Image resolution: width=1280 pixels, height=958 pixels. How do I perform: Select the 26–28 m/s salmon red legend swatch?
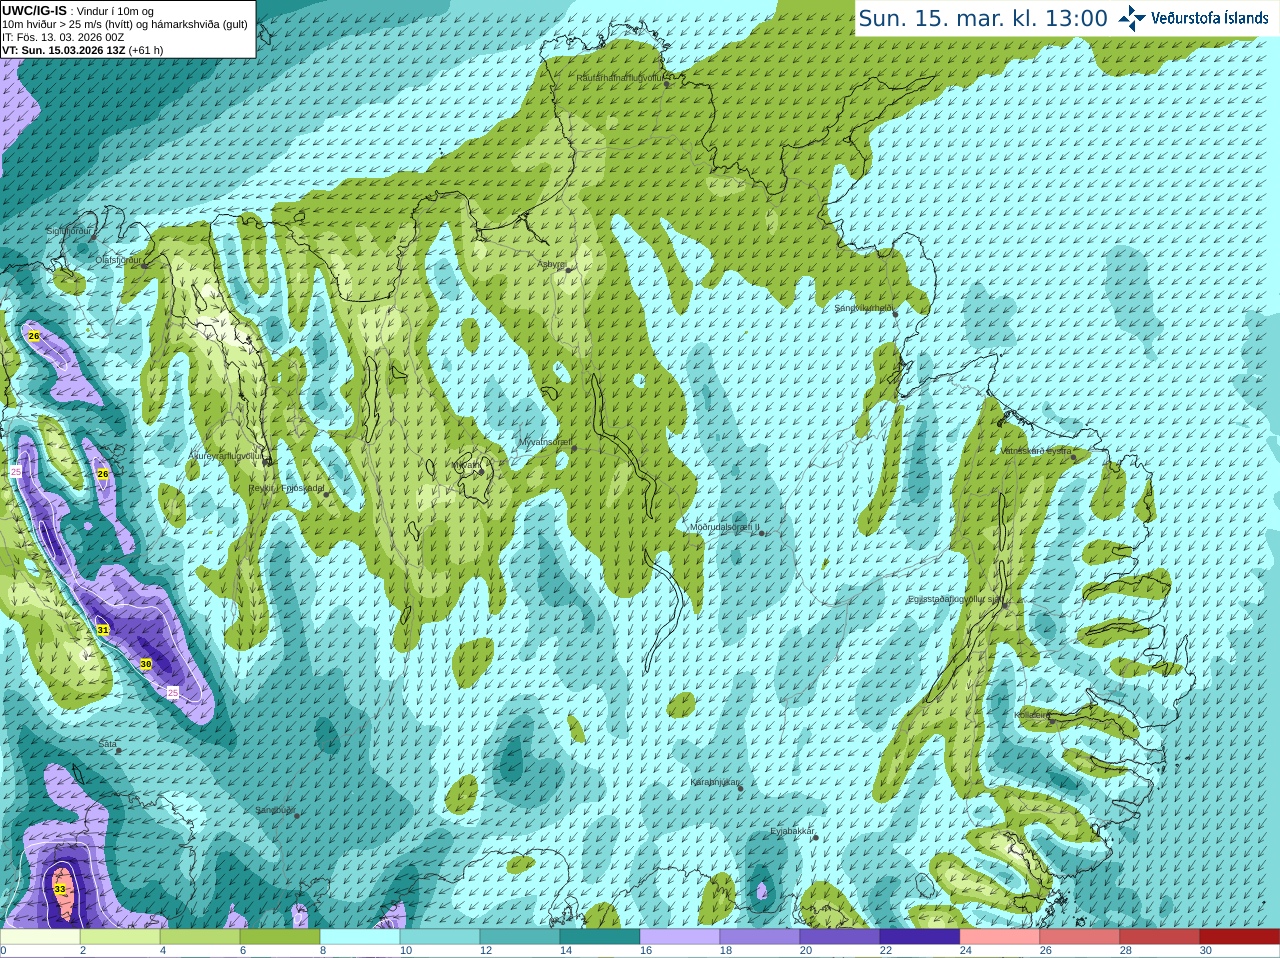[1080, 937]
